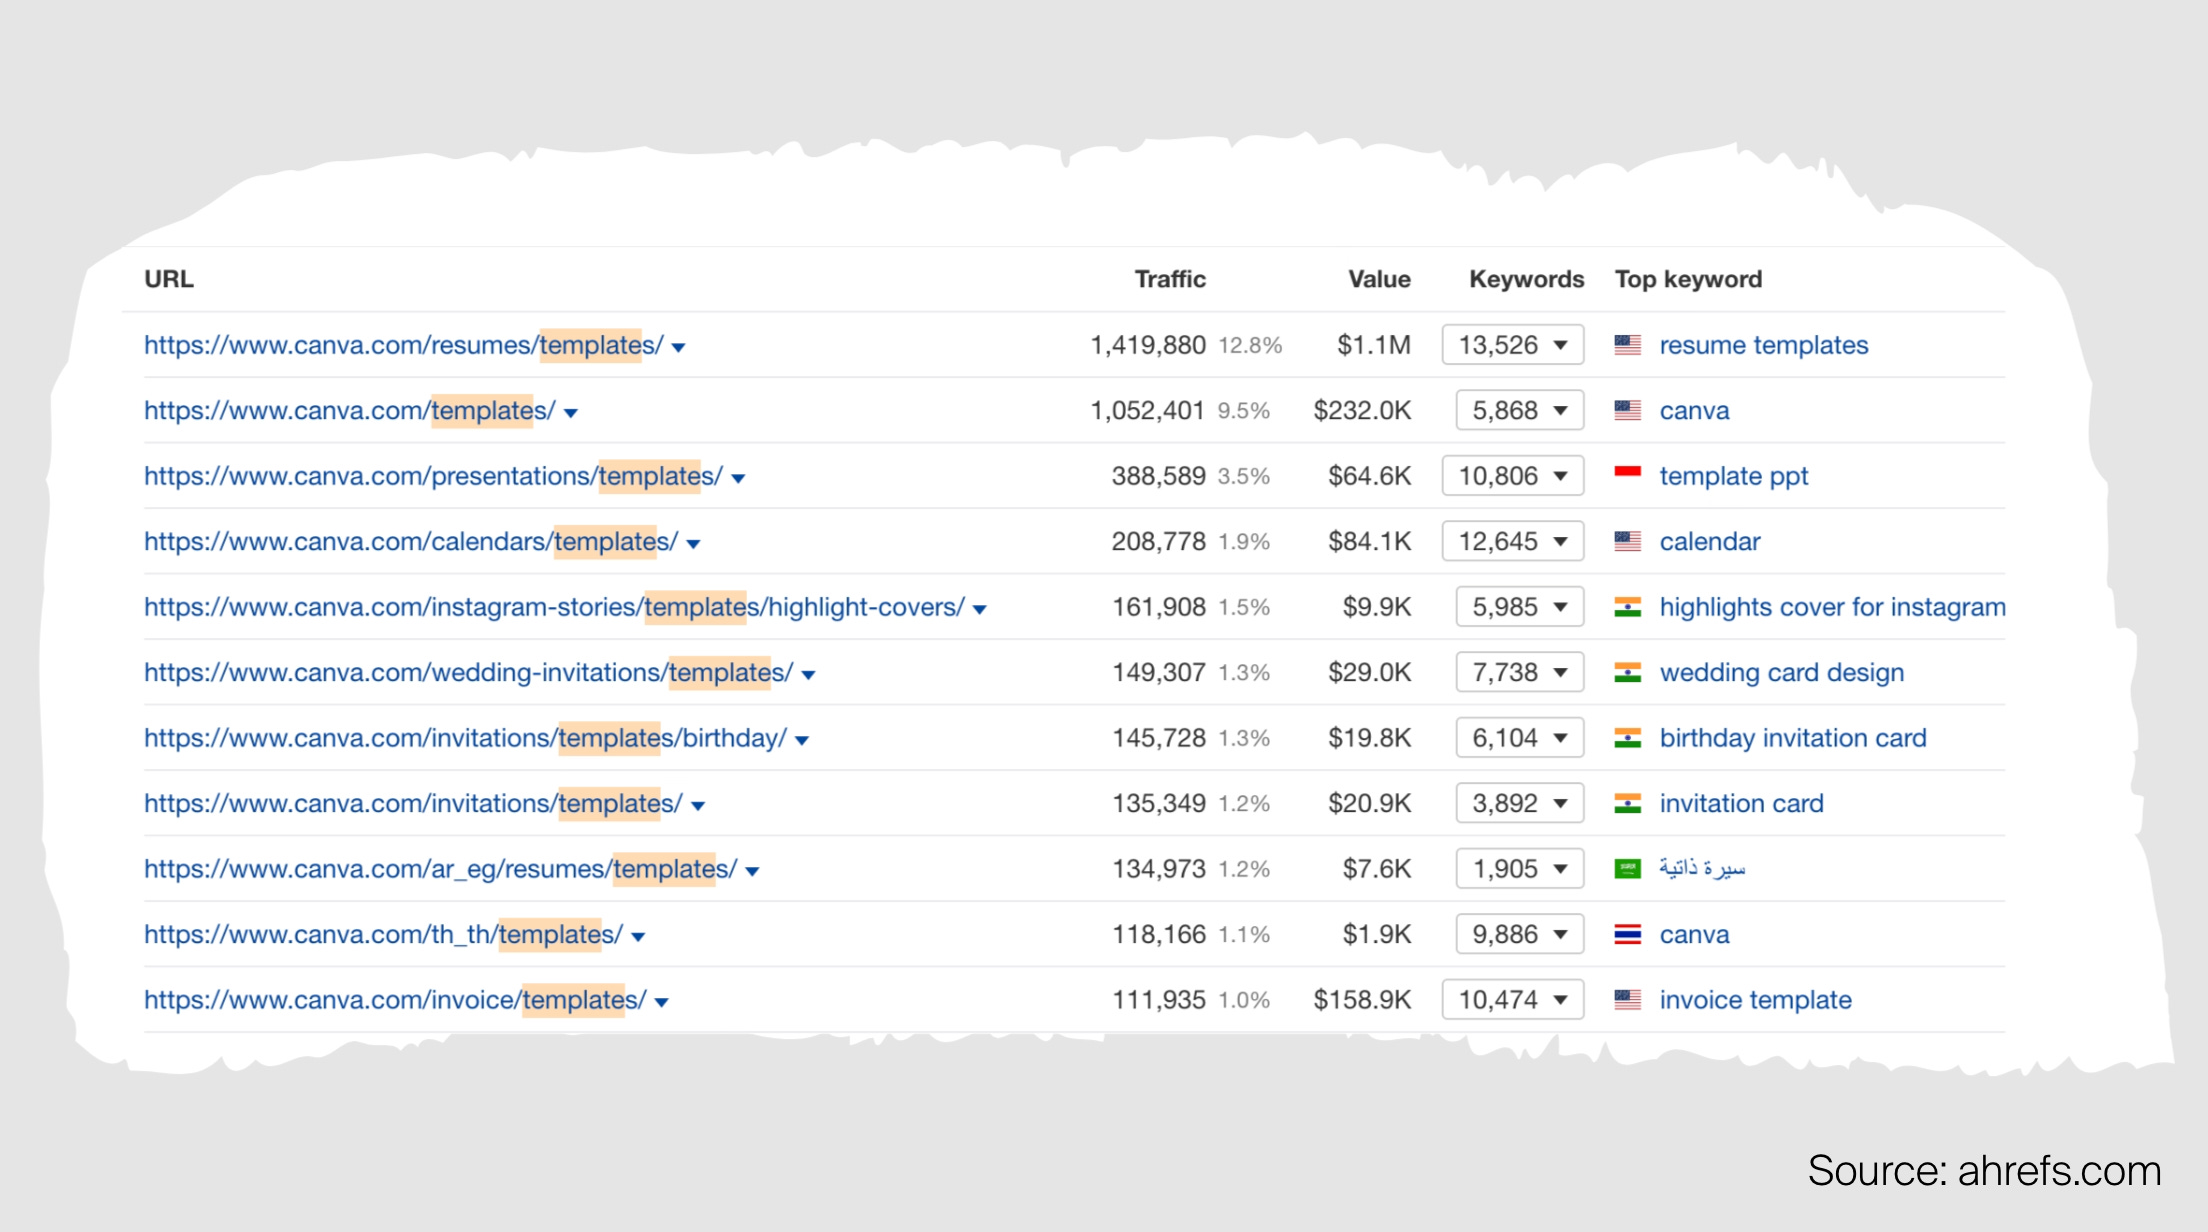The height and width of the screenshot is (1232, 2208).
Task: Open the canva.com/invitations/templates/ URL link
Action: pos(413,804)
